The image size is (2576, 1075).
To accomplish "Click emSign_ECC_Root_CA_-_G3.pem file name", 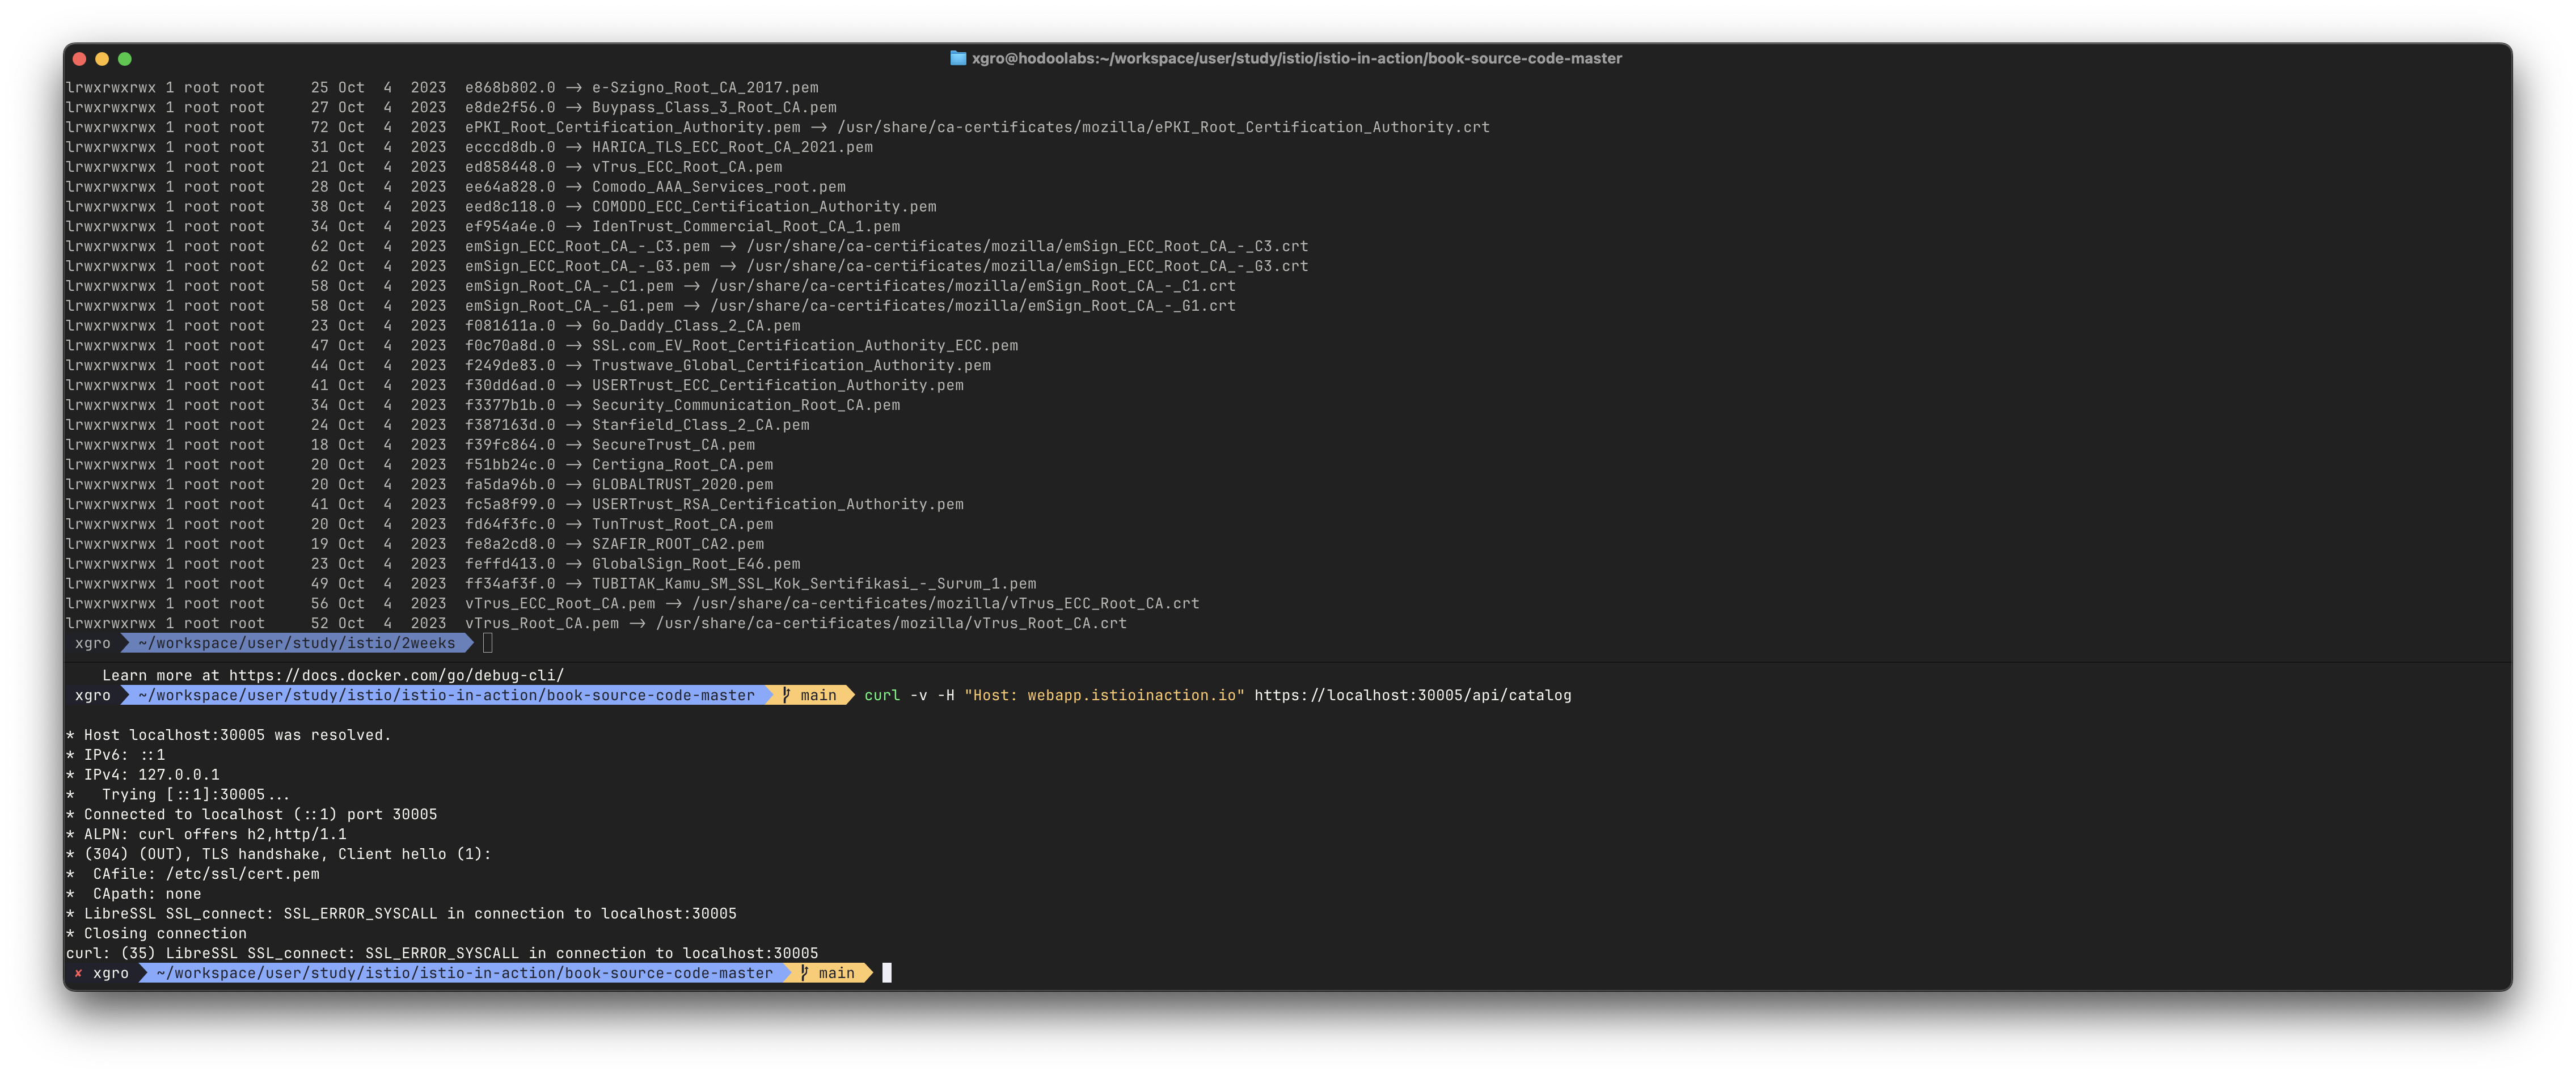I will (587, 266).
